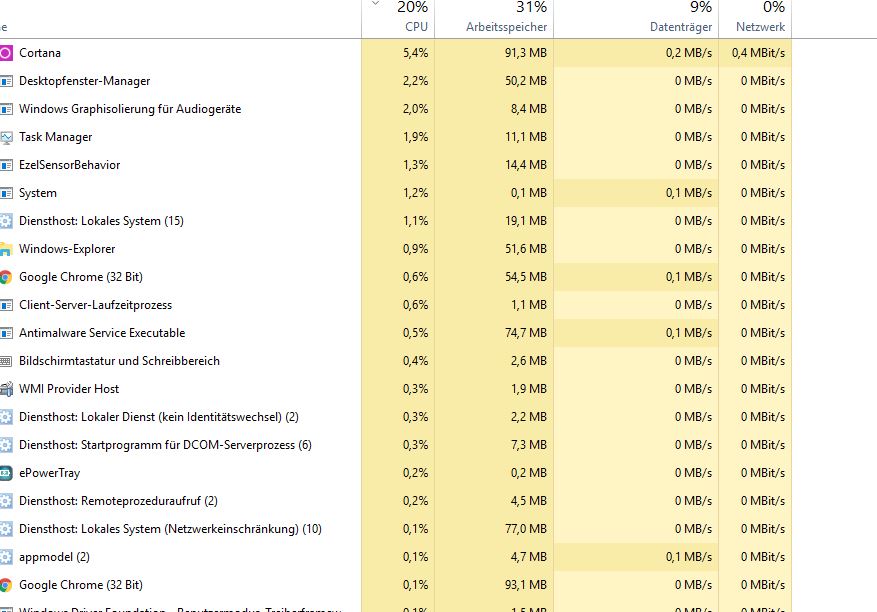This screenshot has height=612, width=877.
Task: Click Cortana's 91,3 MB memory value
Action: point(526,53)
